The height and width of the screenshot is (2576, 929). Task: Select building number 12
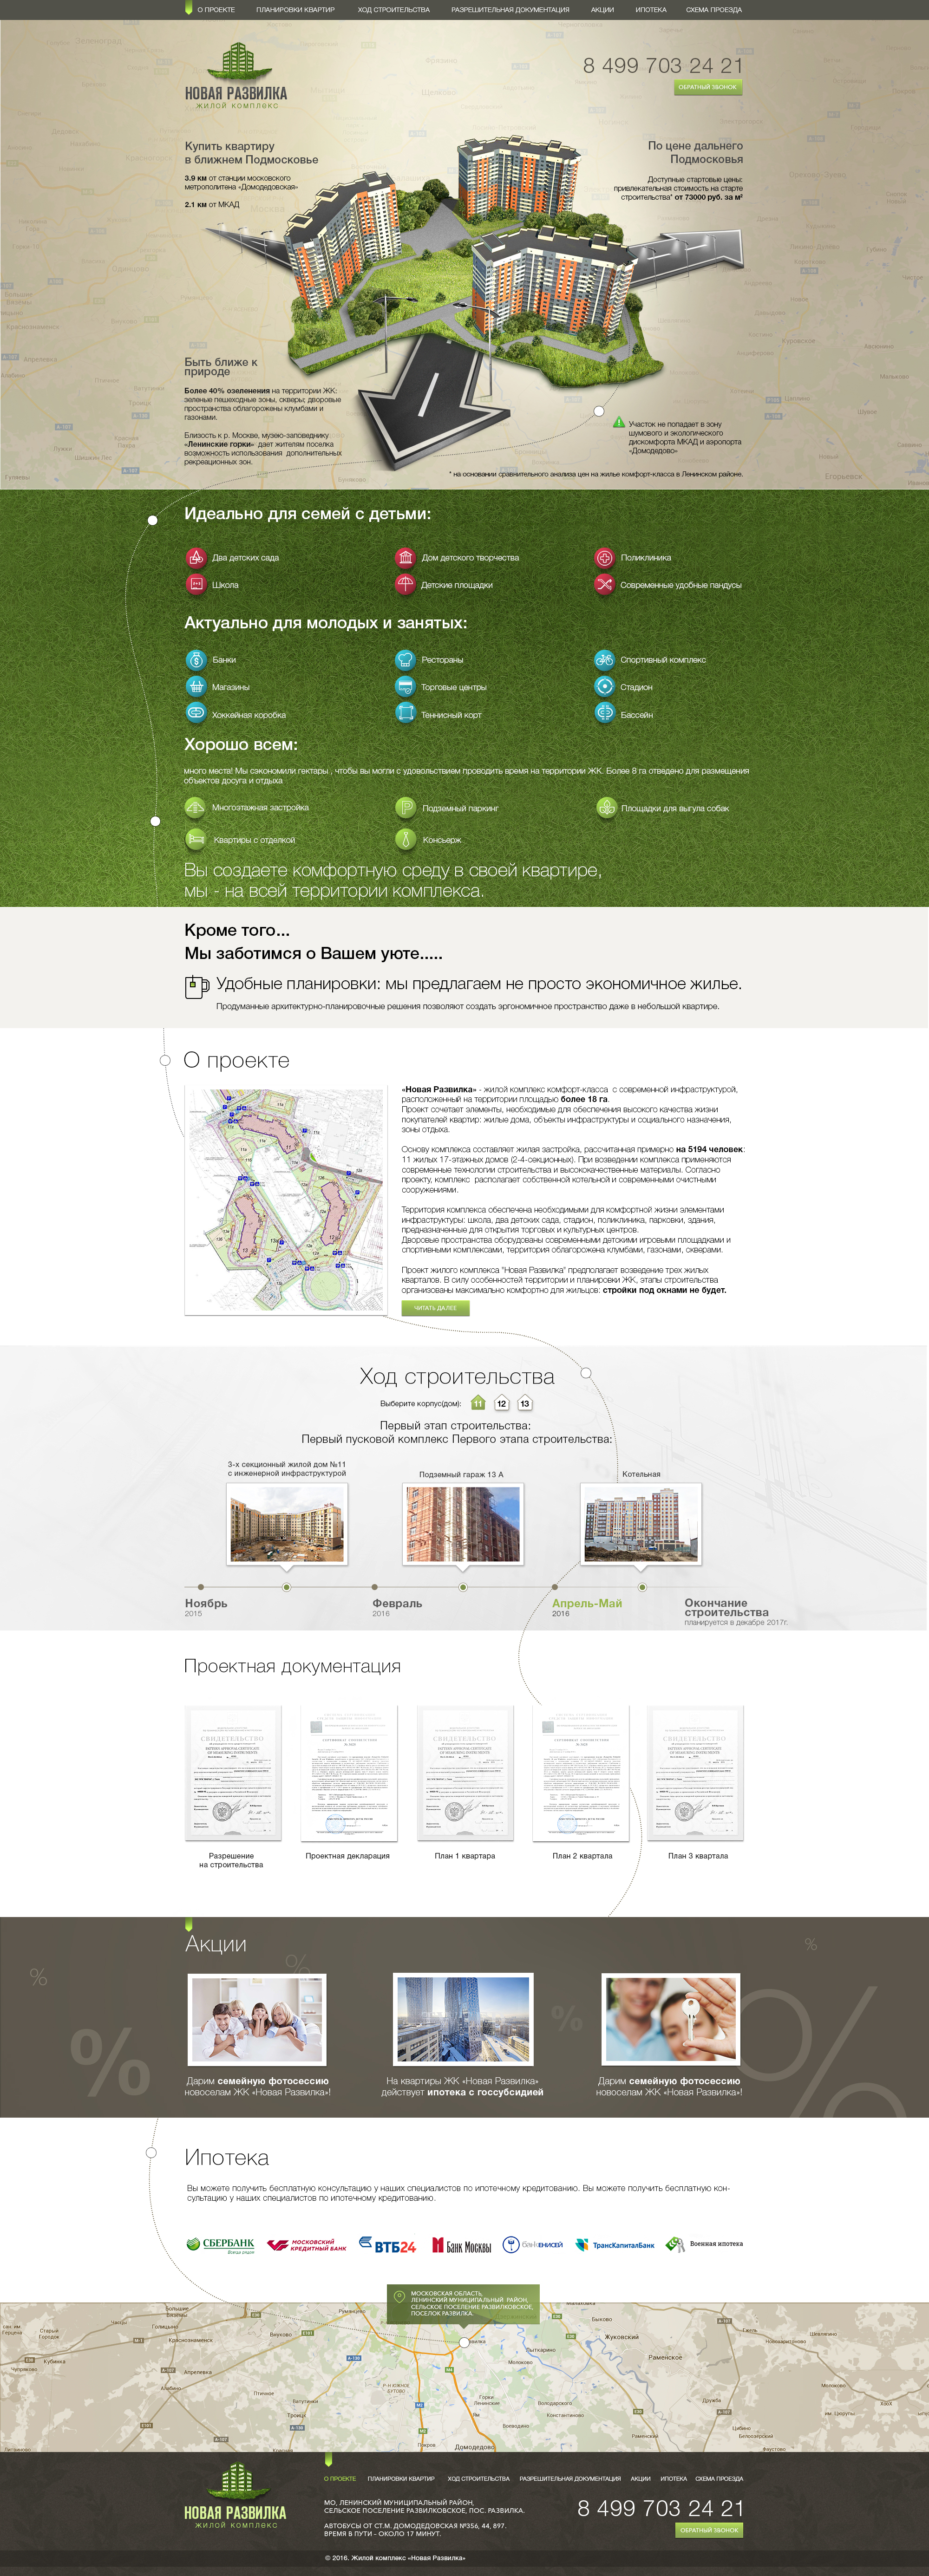coord(502,1403)
